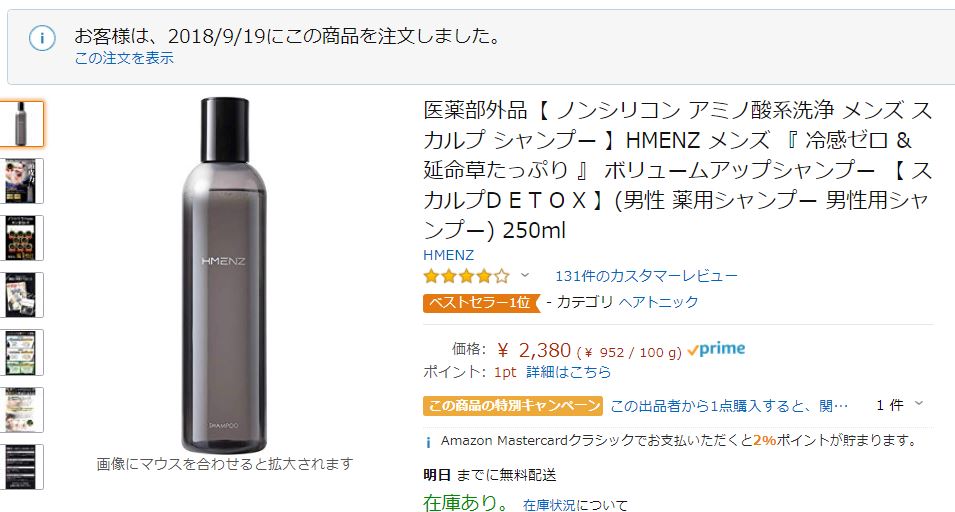Select the last thumbnail in the strip
The width and height of the screenshot is (955, 512).
21,467
